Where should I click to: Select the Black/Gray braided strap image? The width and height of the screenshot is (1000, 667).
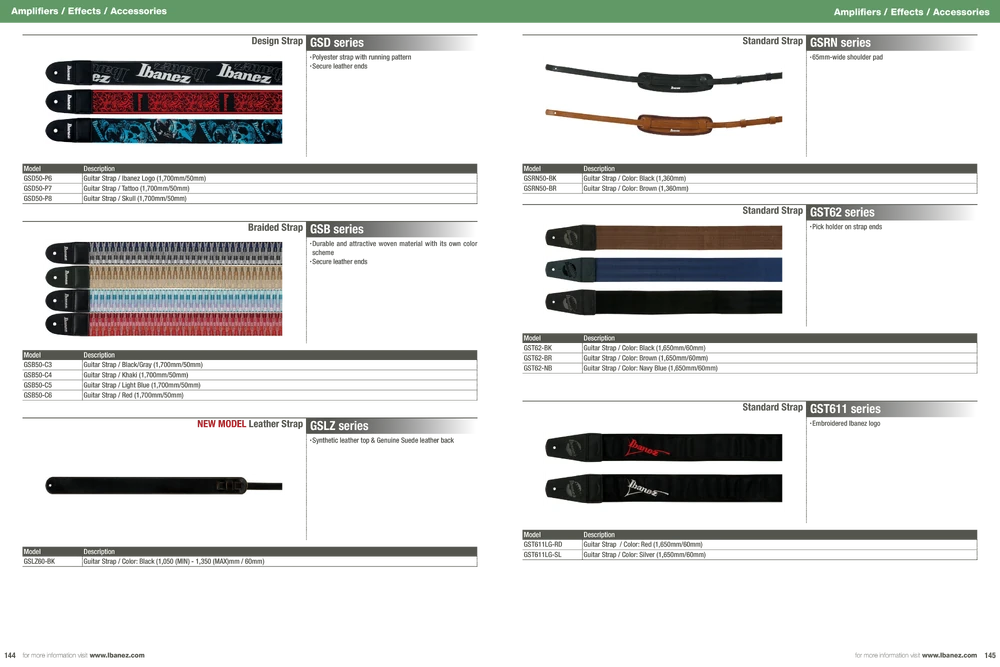tap(164, 253)
